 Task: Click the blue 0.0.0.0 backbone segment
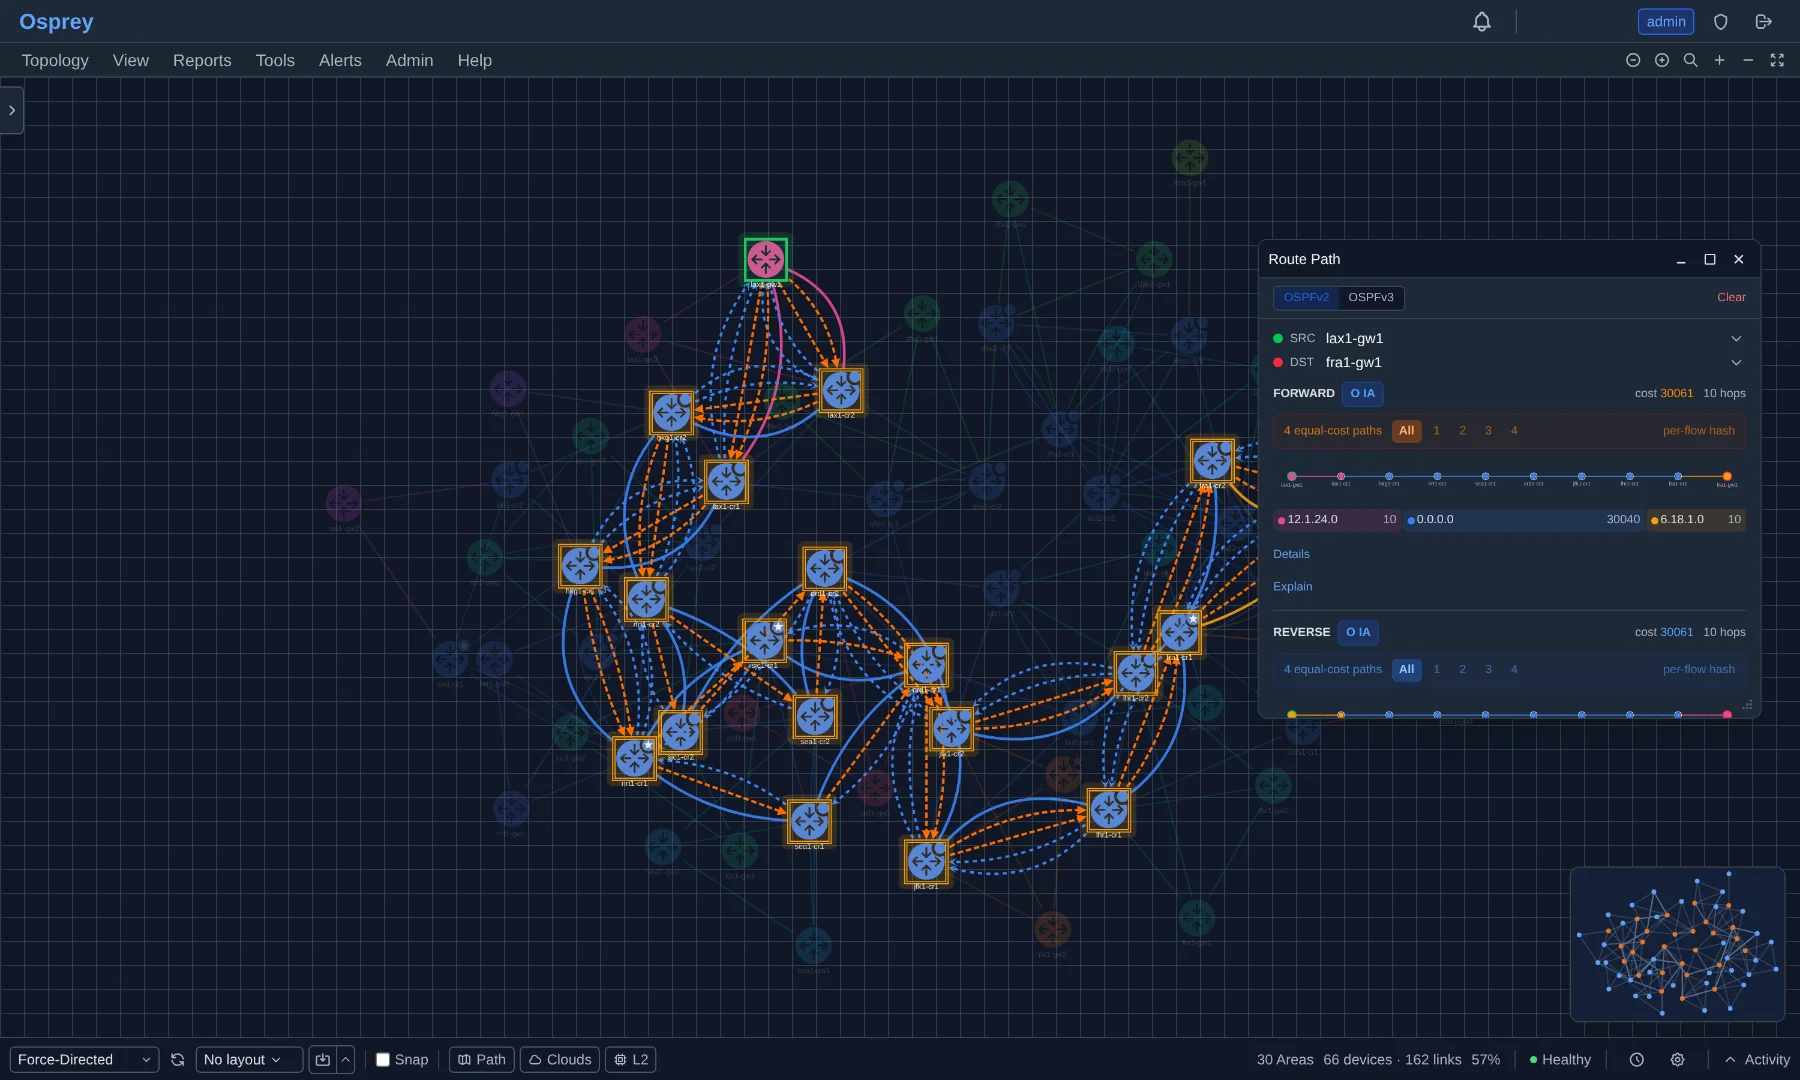click(x=1523, y=520)
